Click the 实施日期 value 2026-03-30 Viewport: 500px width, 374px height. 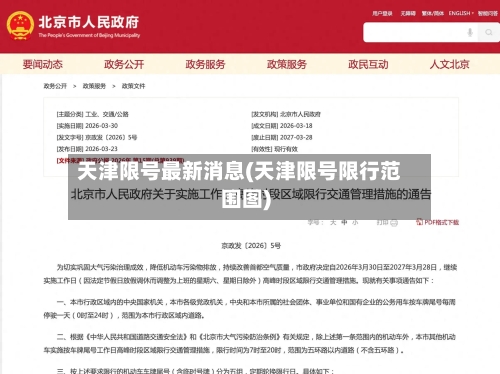pos(102,126)
